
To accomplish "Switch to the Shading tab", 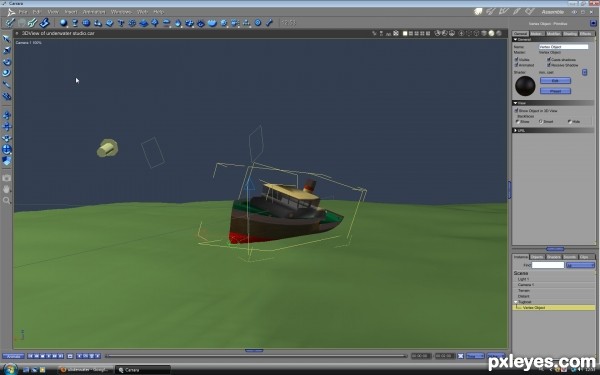I will [570, 34].
